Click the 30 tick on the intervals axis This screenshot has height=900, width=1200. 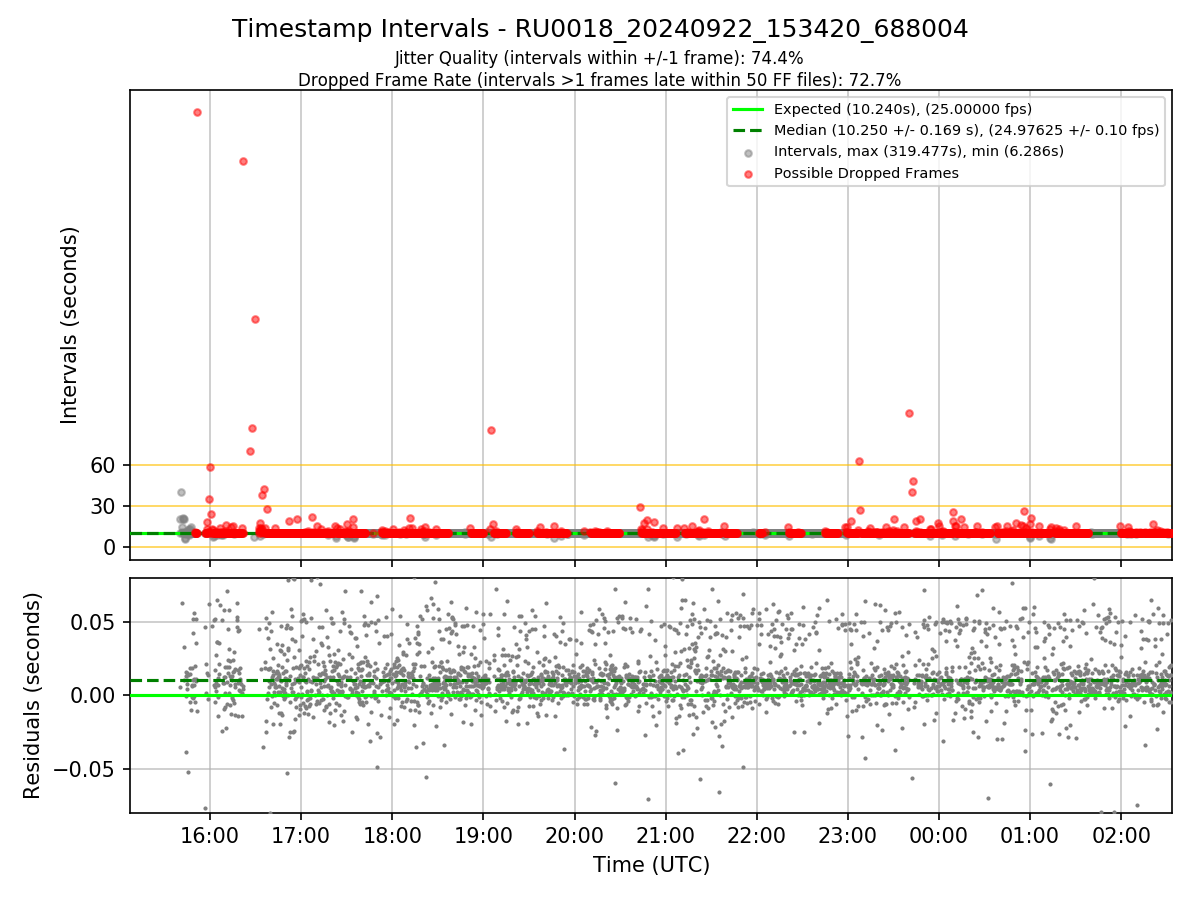[104, 506]
